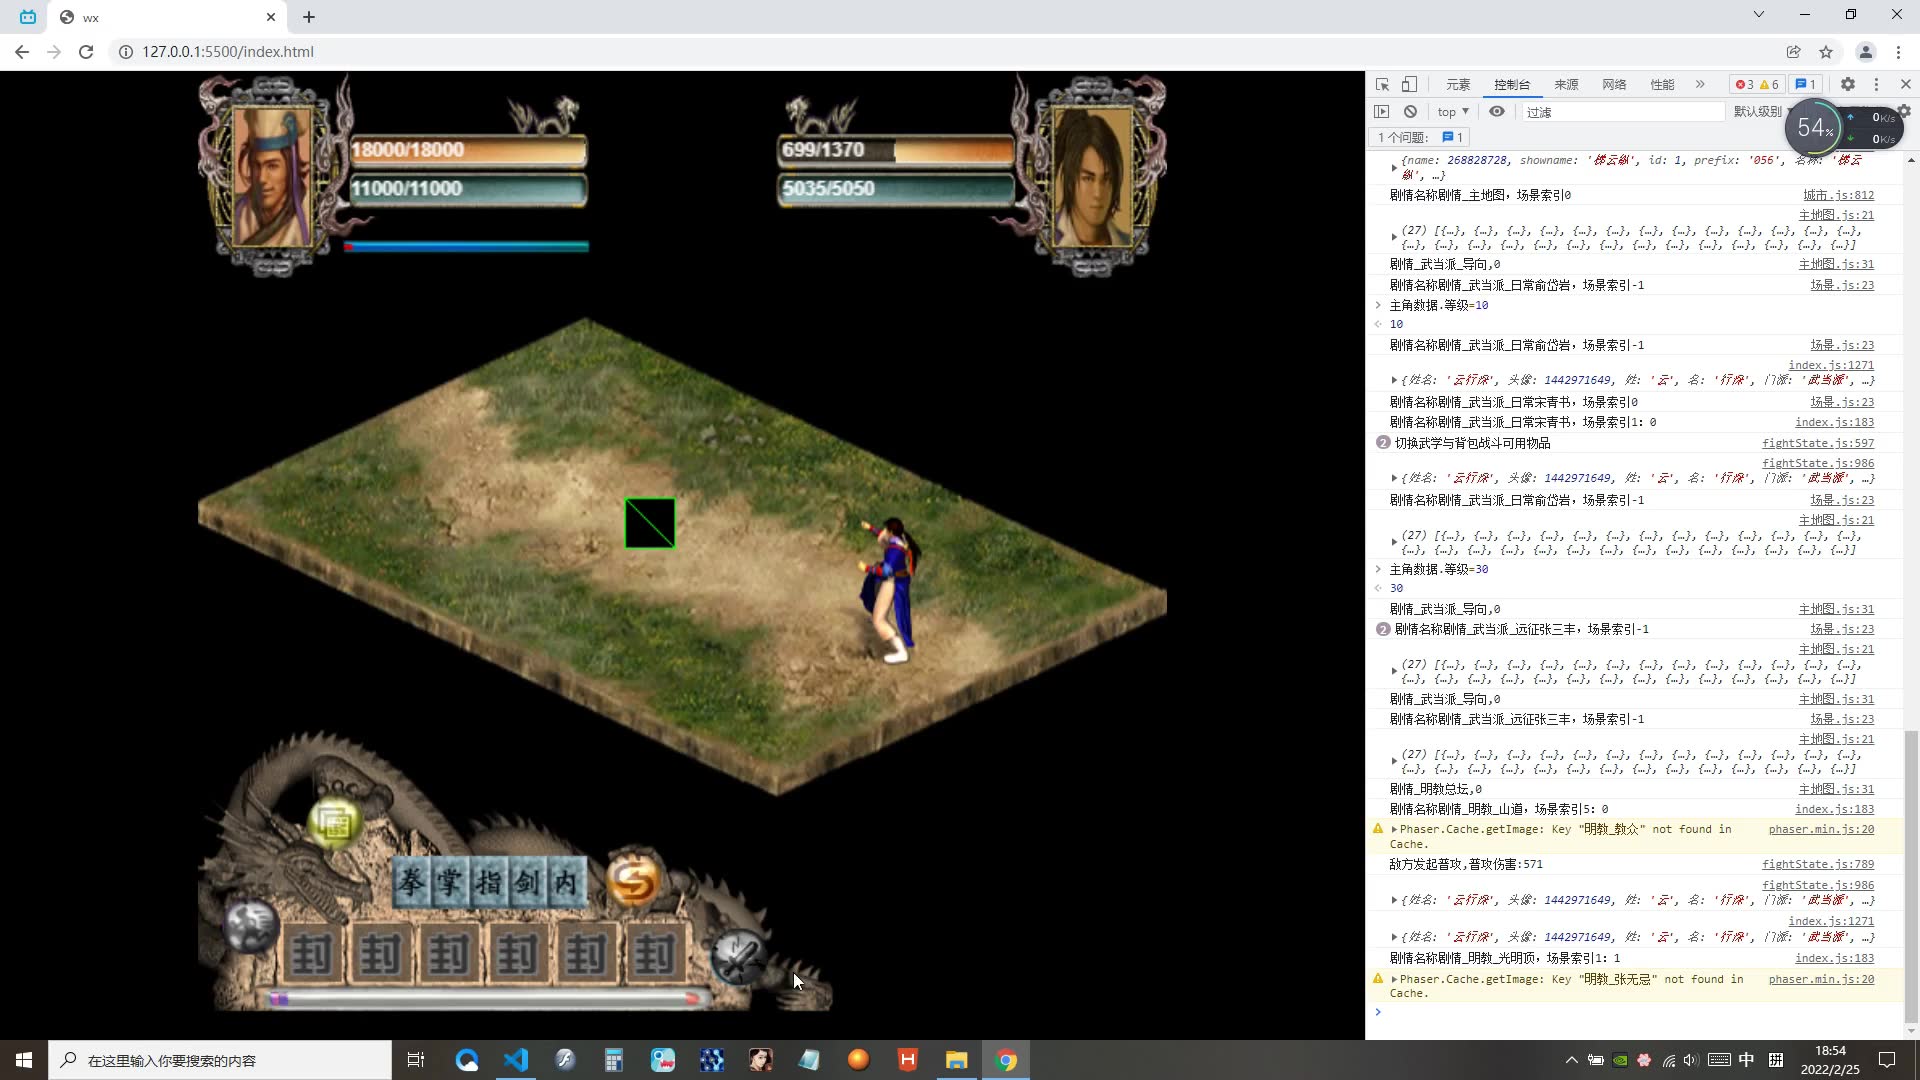Open phaser.min.js:20 link on 明教_教众 warning
This screenshot has width=1920, height=1080.
click(1821, 829)
